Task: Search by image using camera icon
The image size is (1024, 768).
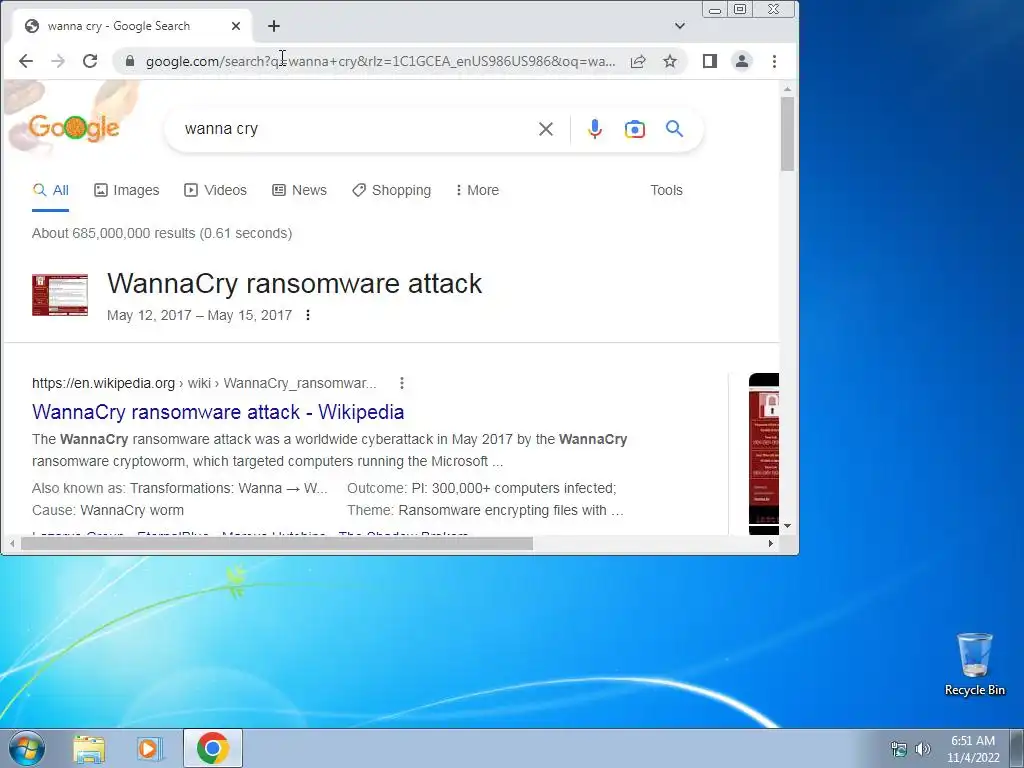Action: 635,129
